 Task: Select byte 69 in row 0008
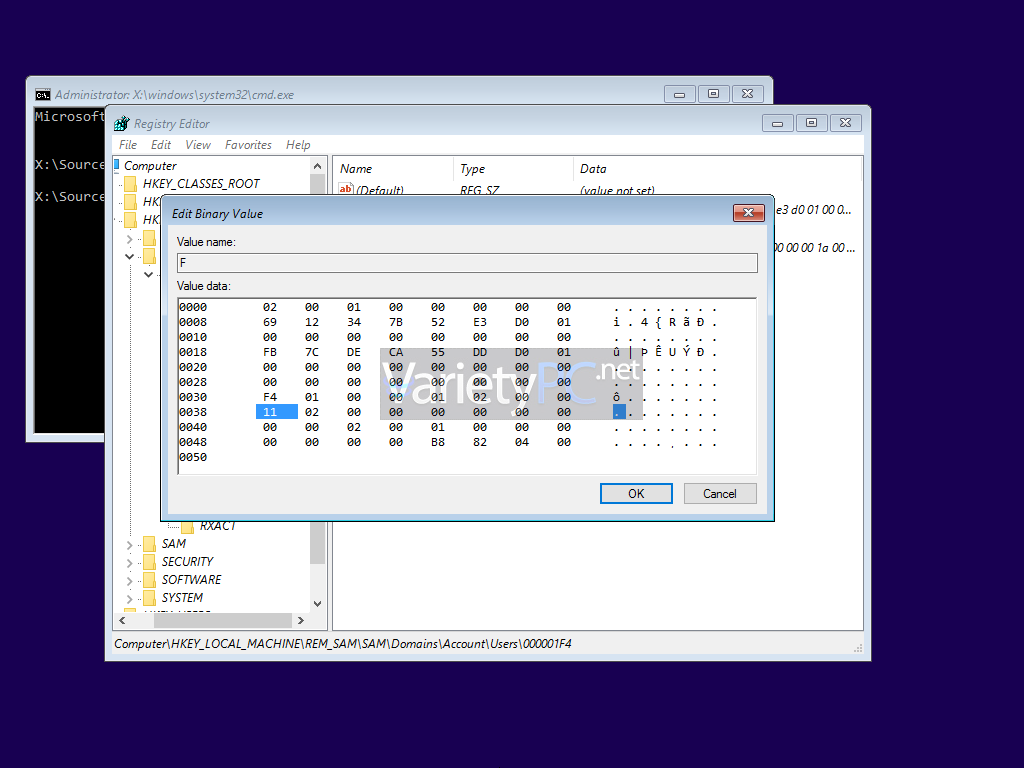pyautogui.click(x=270, y=322)
